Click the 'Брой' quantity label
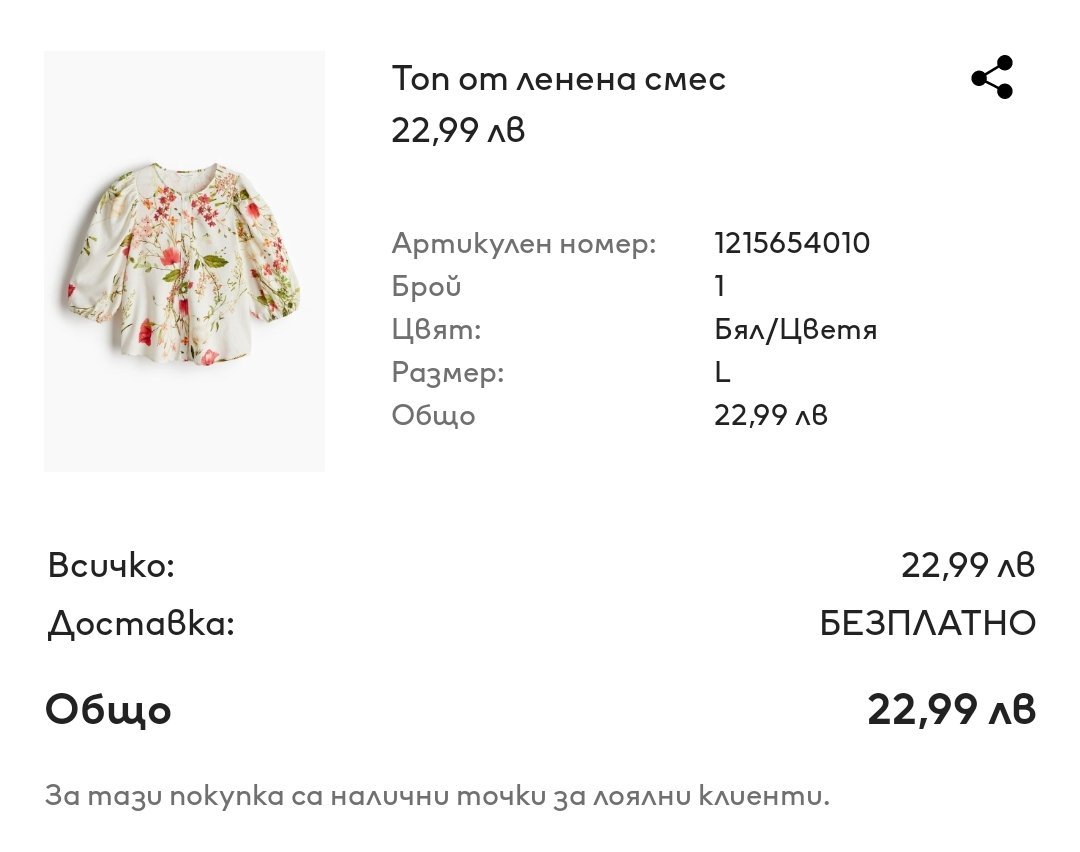 [x=426, y=287]
